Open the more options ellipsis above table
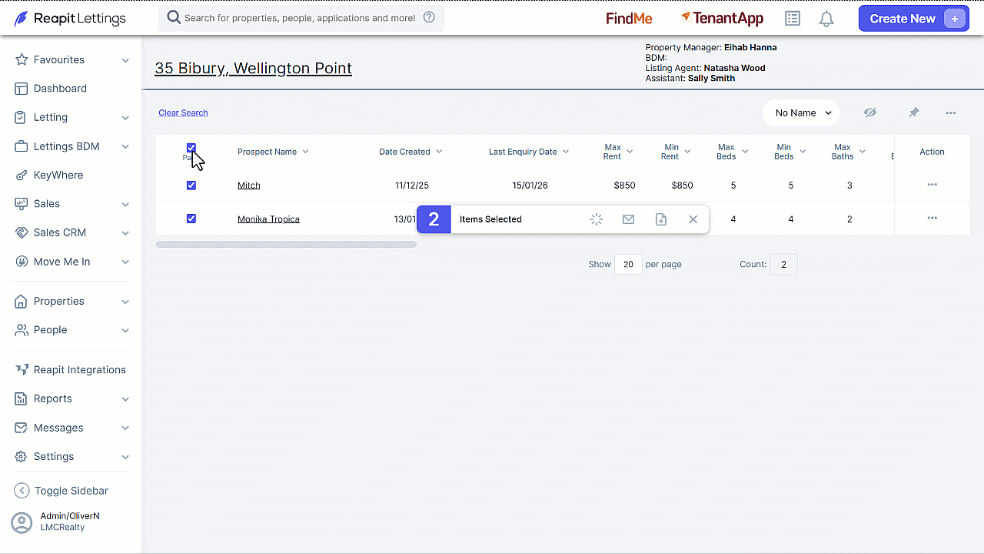This screenshot has height=554, width=984. click(x=951, y=113)
